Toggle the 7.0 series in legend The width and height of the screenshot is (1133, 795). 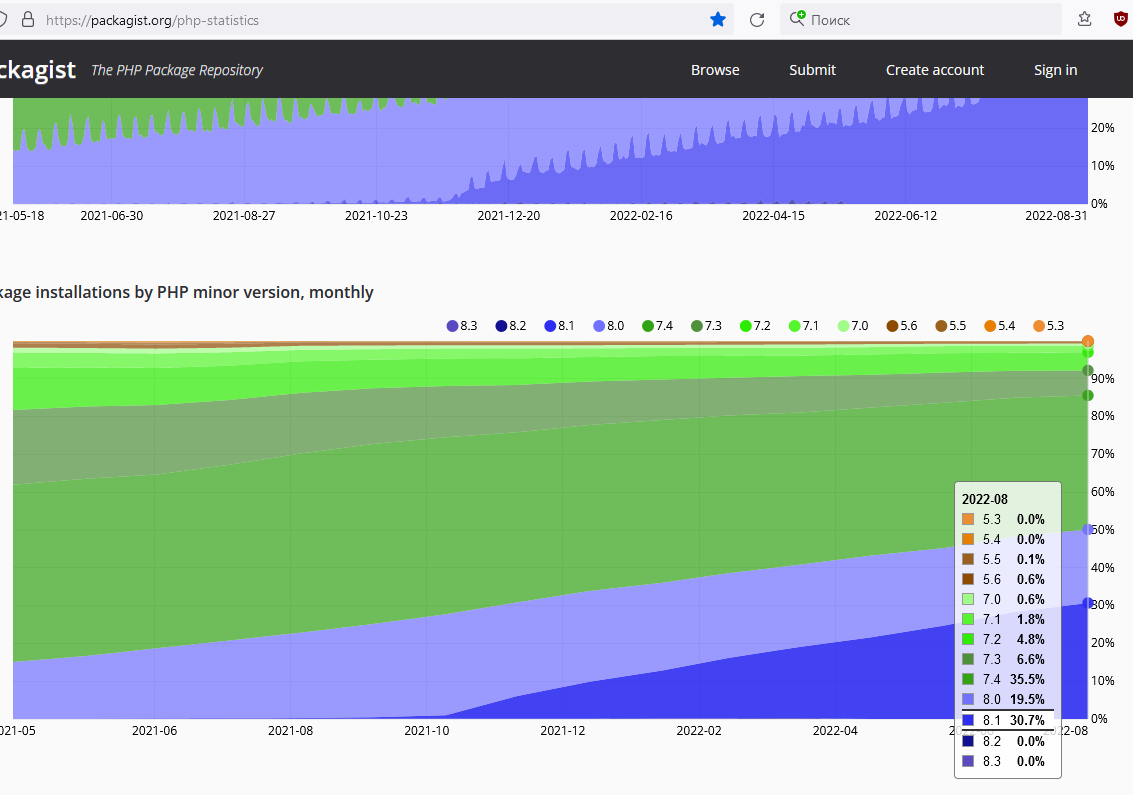pos(853,326)
